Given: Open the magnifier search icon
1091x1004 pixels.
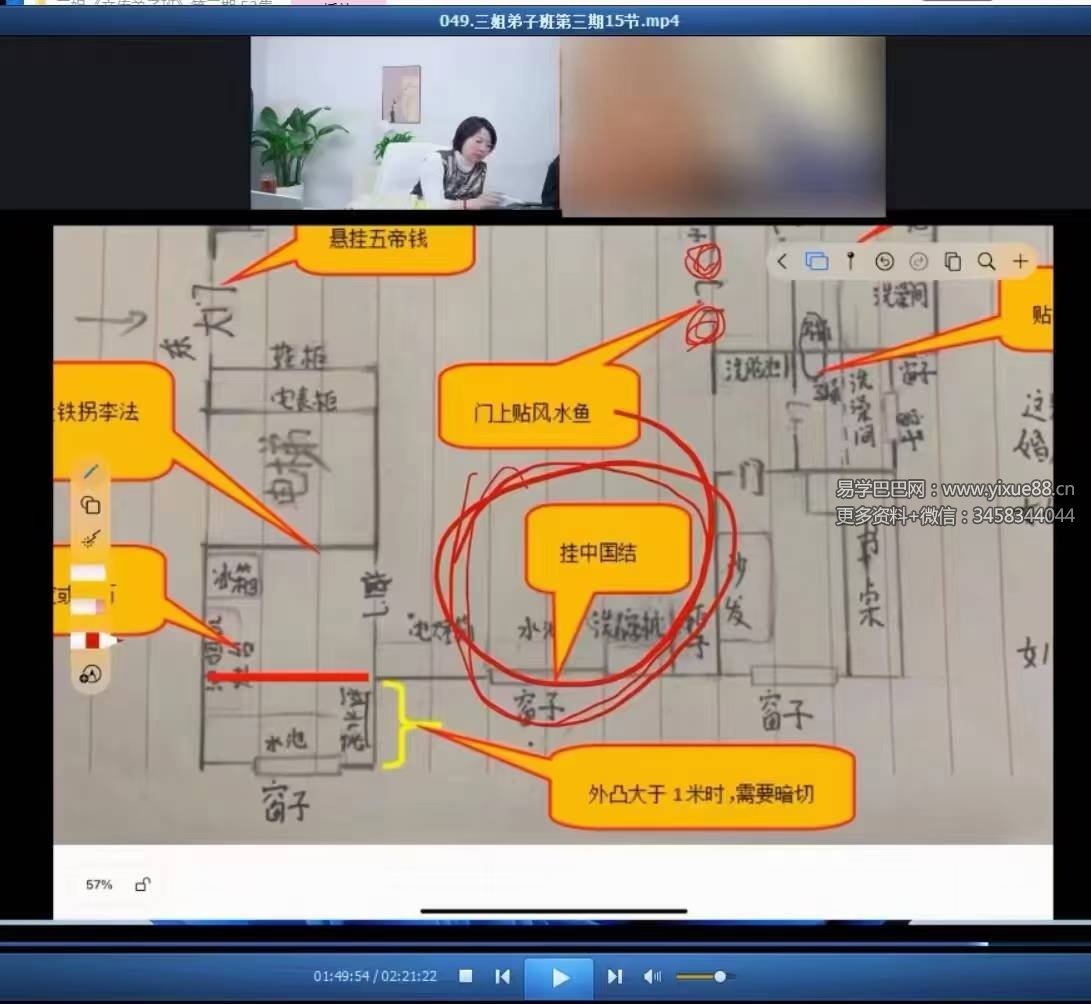Looking at the screenshot, I should [986, 262].
